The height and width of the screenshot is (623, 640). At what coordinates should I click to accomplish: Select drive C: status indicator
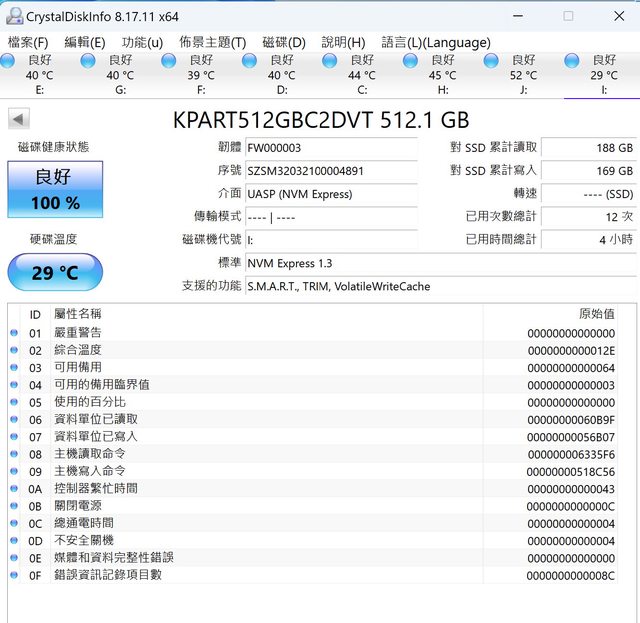(x=330, y=61)
